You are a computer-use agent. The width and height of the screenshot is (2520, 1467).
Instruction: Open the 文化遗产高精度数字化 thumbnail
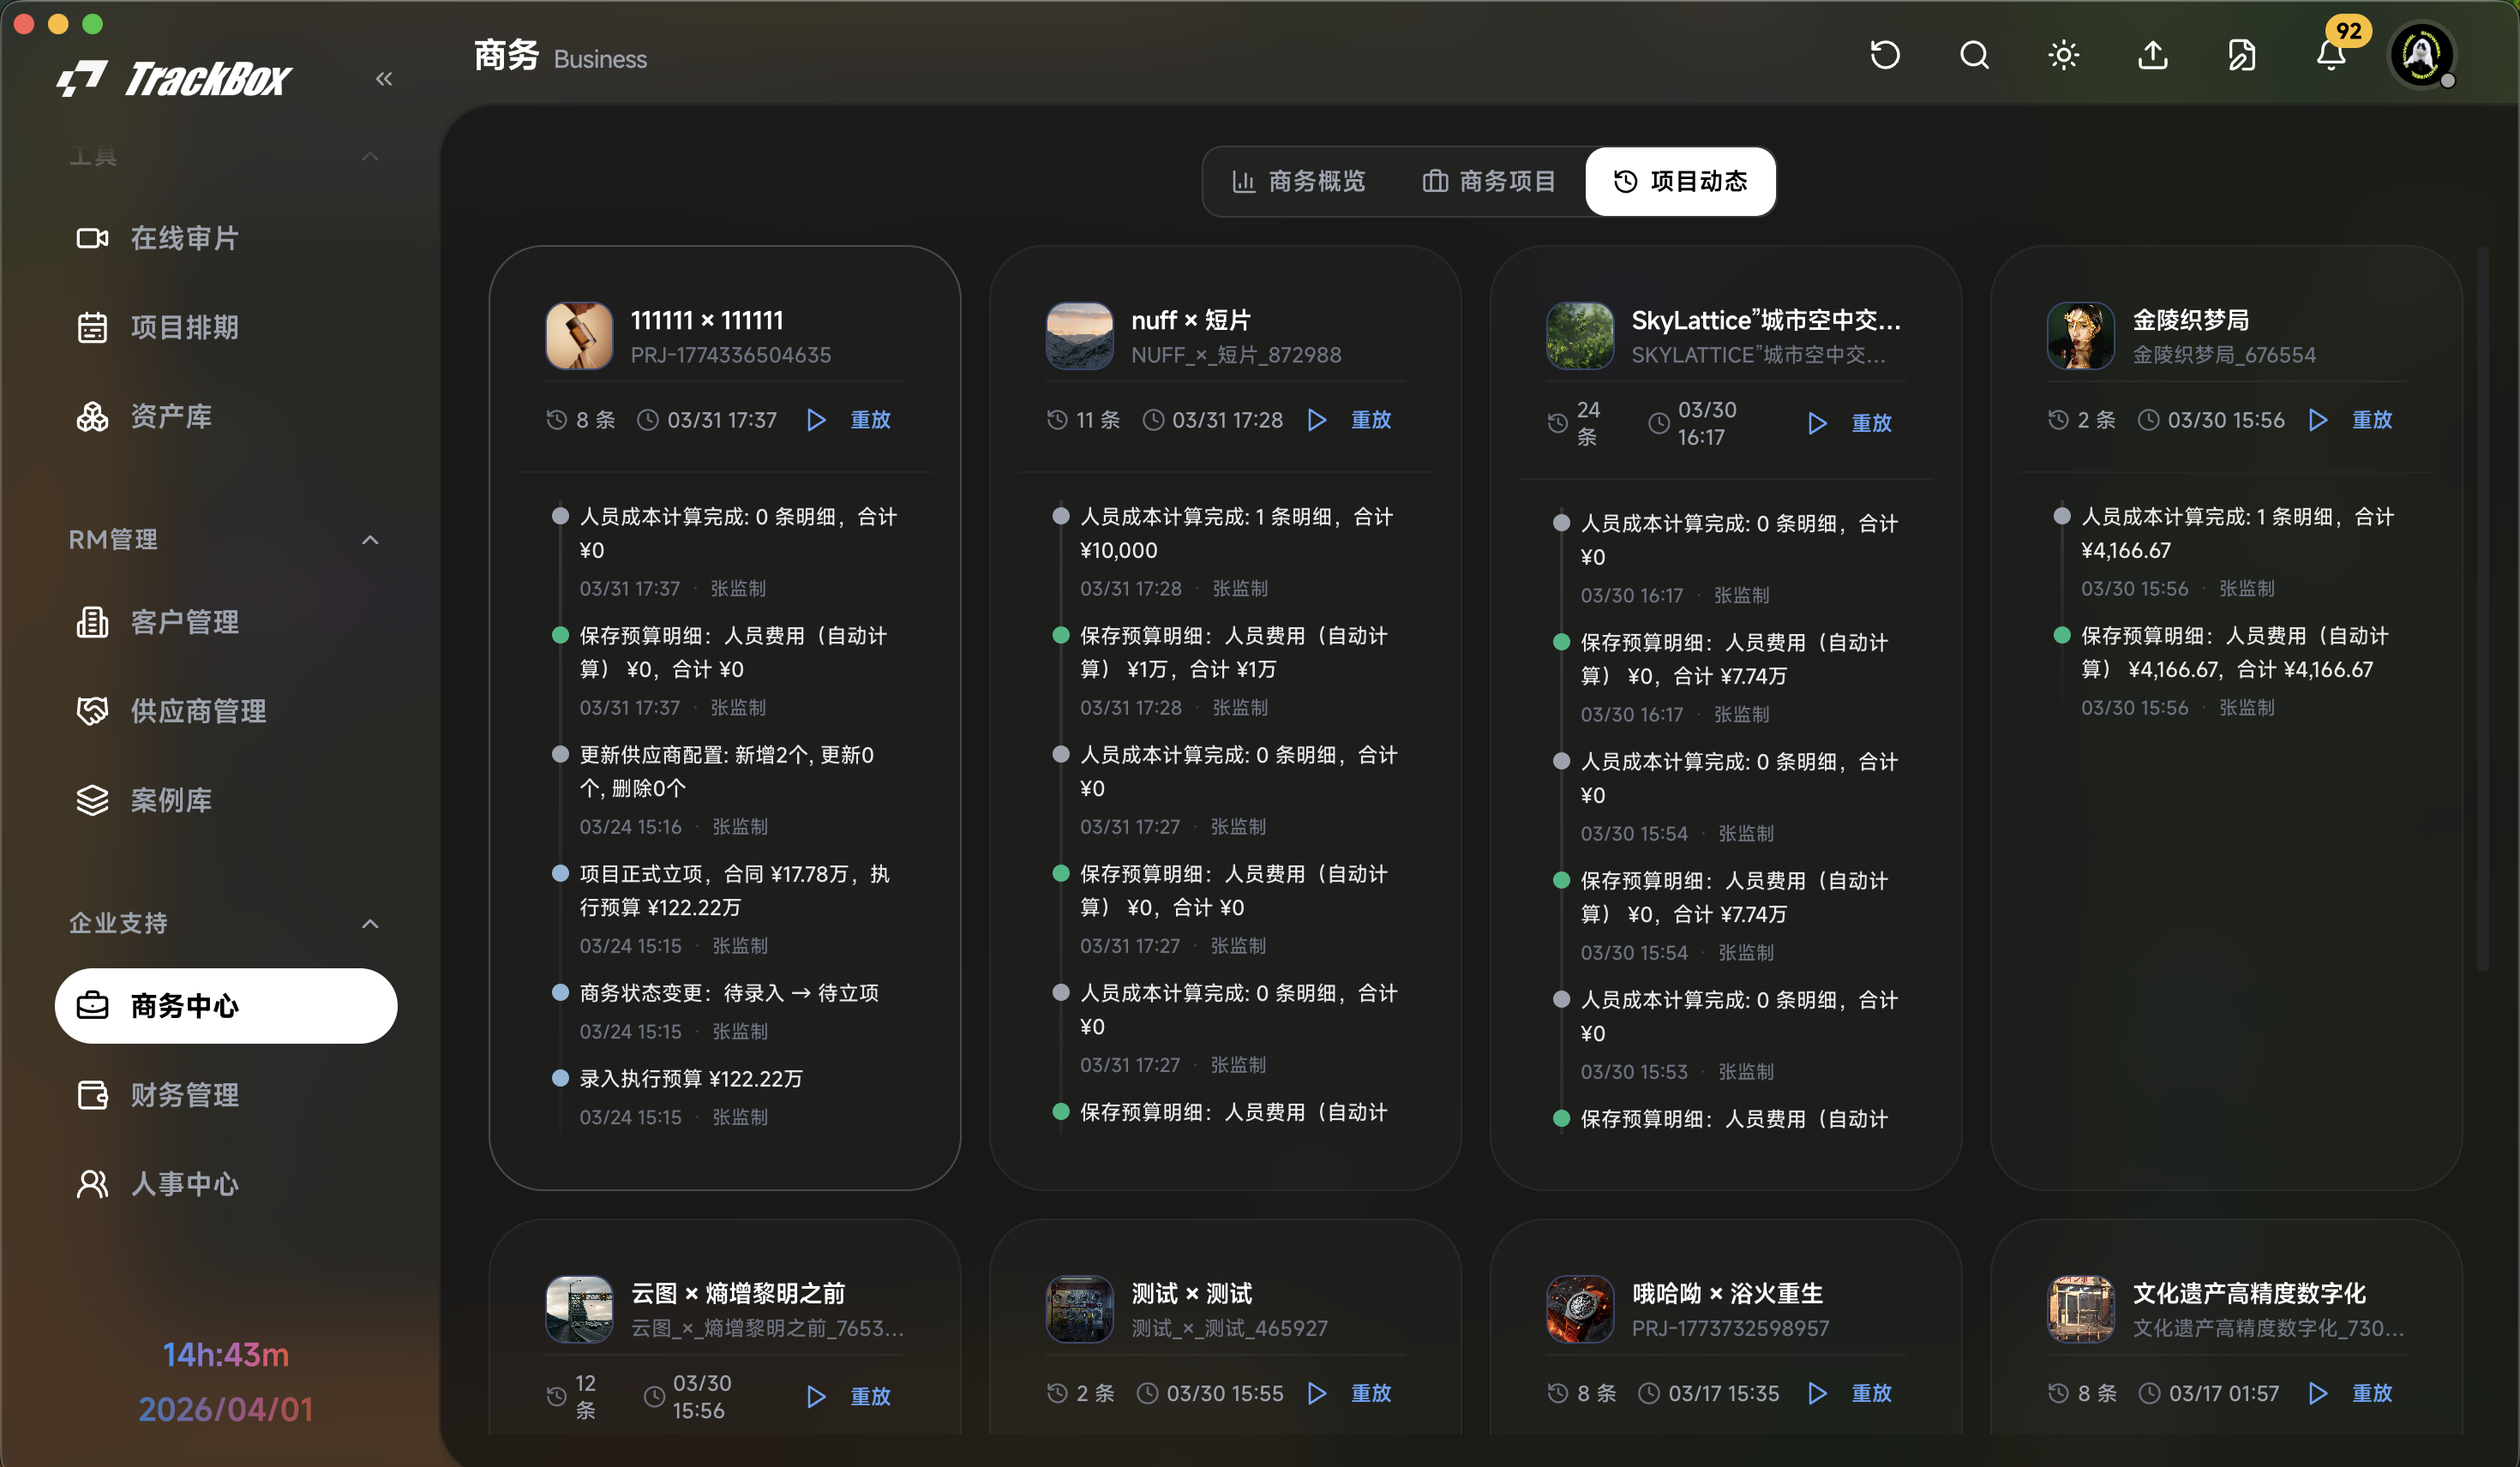click(2081, 1309)
